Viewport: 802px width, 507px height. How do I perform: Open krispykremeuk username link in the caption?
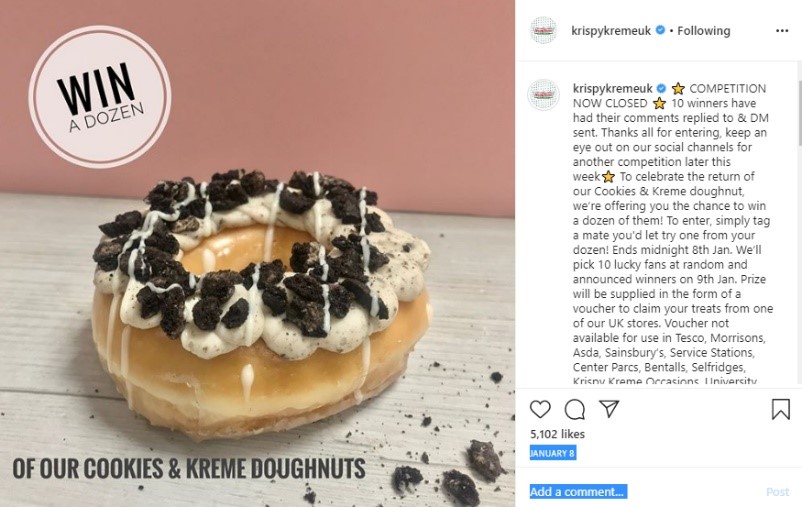coord(613,89)
